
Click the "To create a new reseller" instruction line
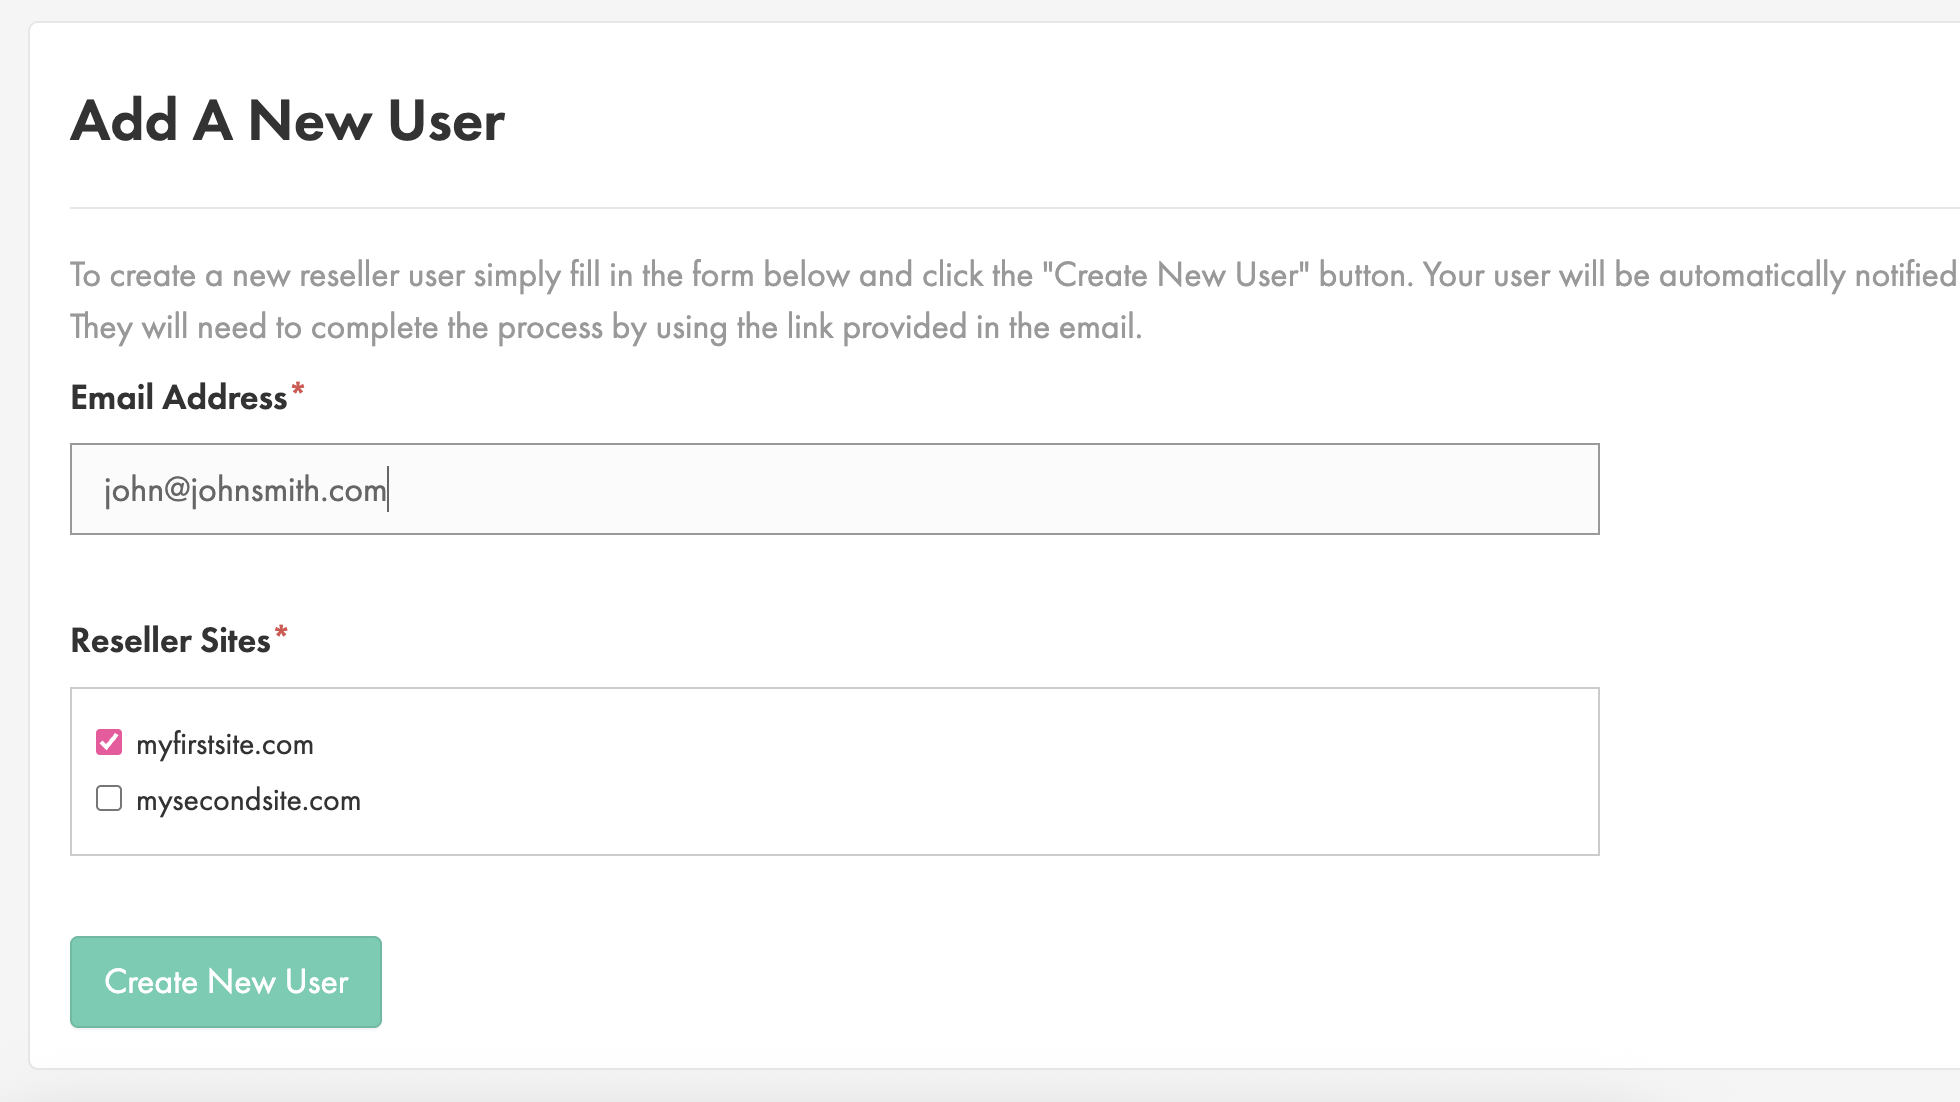pyautogui.click(x=500, y=275)
